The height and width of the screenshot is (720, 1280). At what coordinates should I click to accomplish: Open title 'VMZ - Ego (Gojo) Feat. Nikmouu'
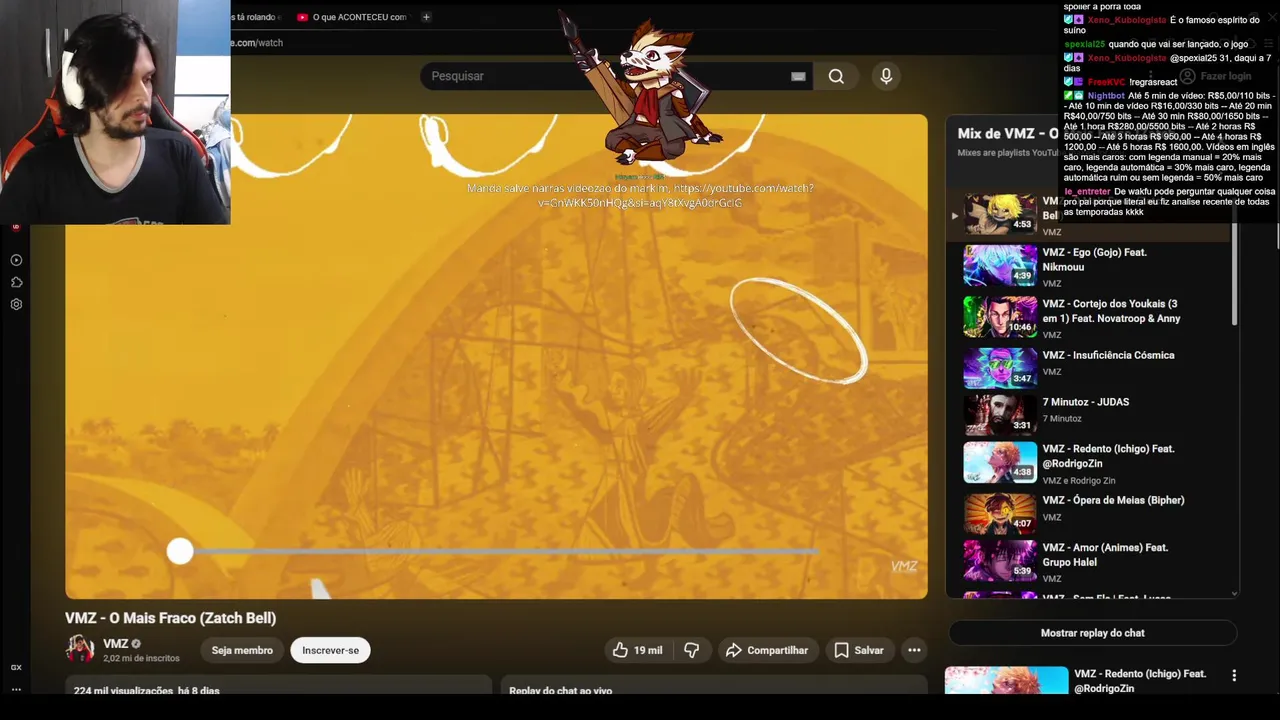point(1094,259)
